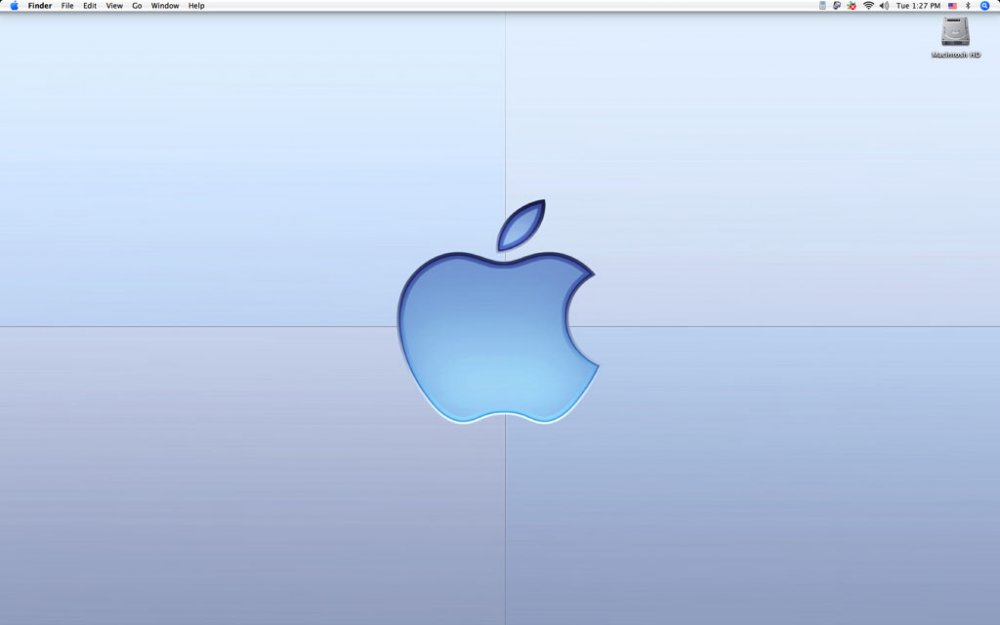Click the red and green status icon
The image size is (1000, 625).
pos(851,6)
